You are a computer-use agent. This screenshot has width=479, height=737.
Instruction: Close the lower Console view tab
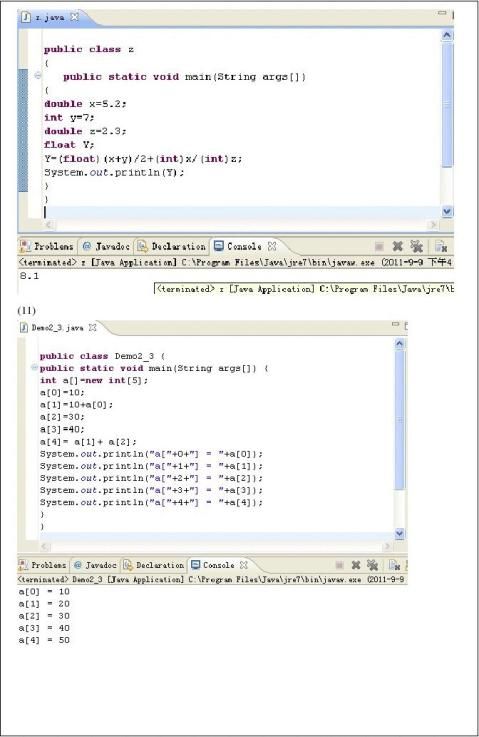(243, 565)
